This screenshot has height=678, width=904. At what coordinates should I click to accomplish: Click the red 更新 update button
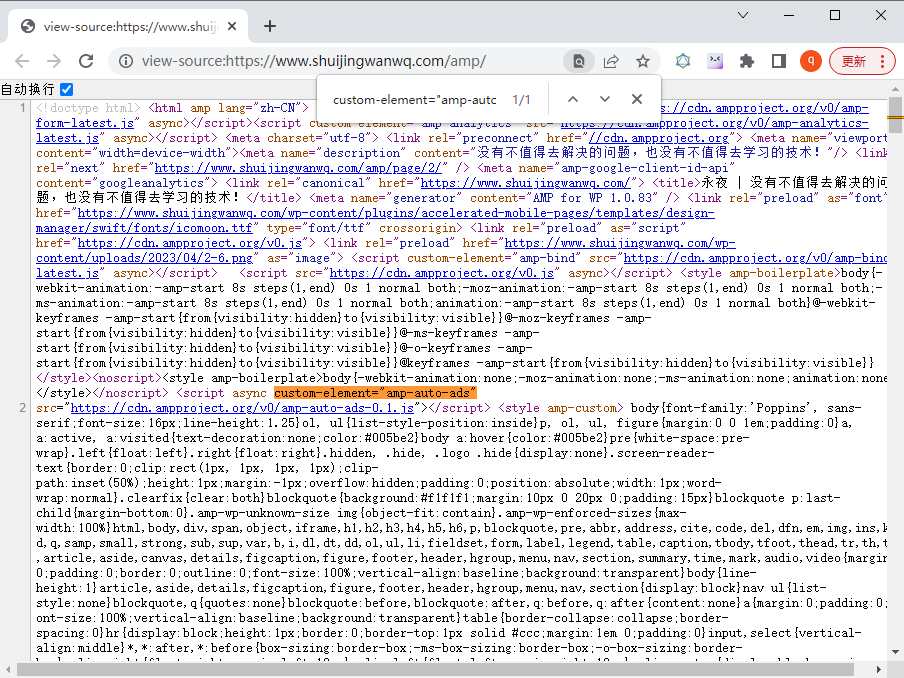[x=862, y=61]
